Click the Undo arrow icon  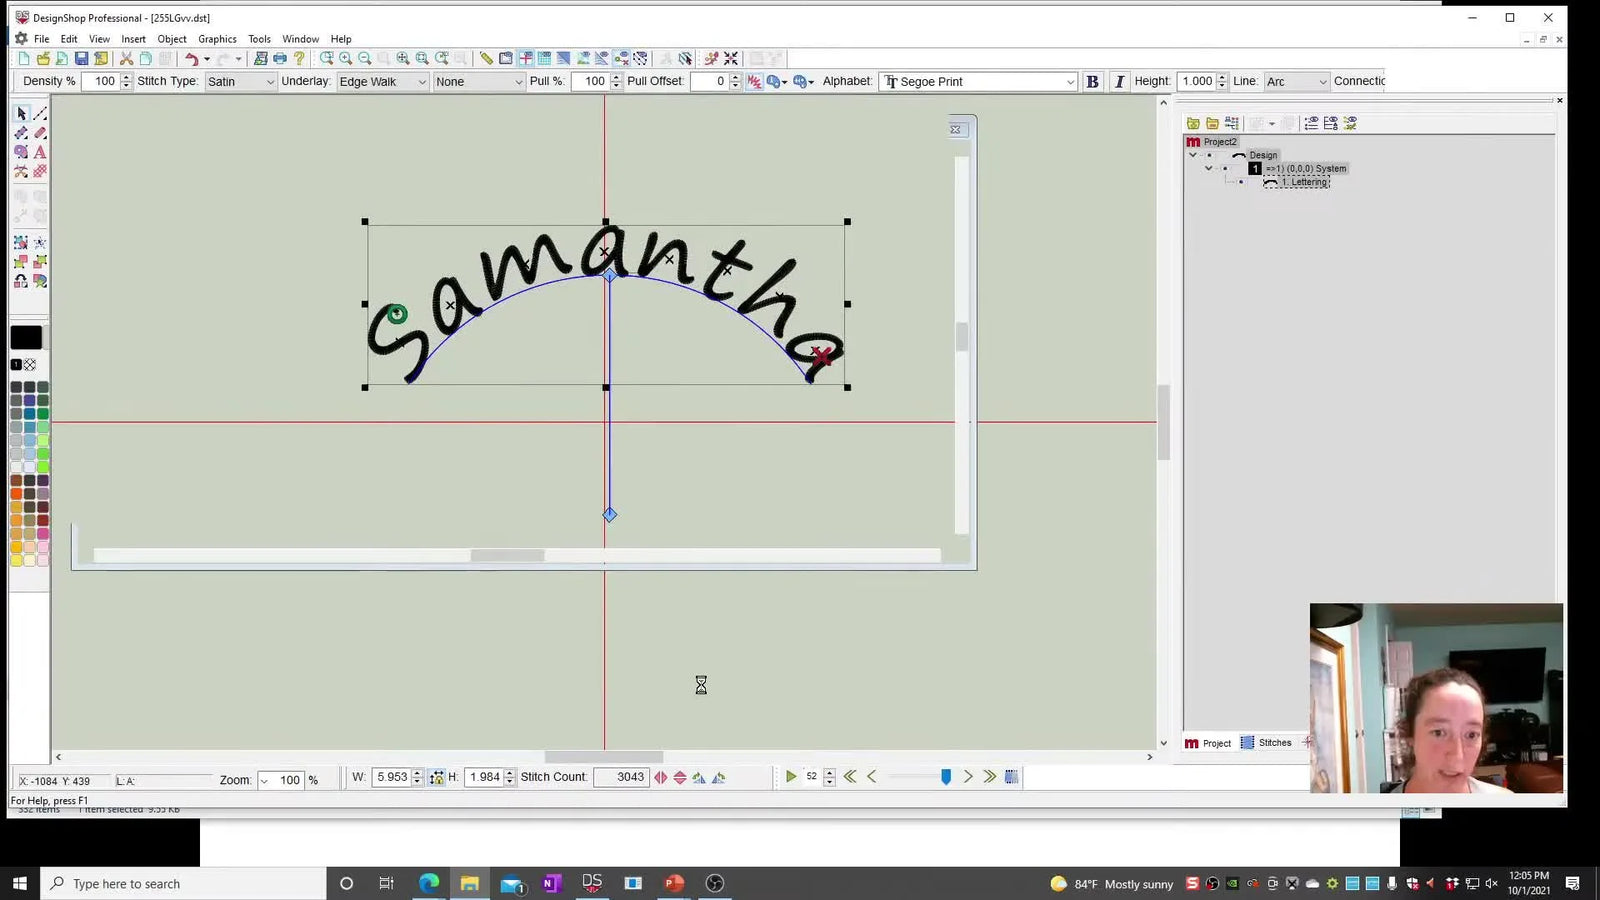click(x=191, y=59)
